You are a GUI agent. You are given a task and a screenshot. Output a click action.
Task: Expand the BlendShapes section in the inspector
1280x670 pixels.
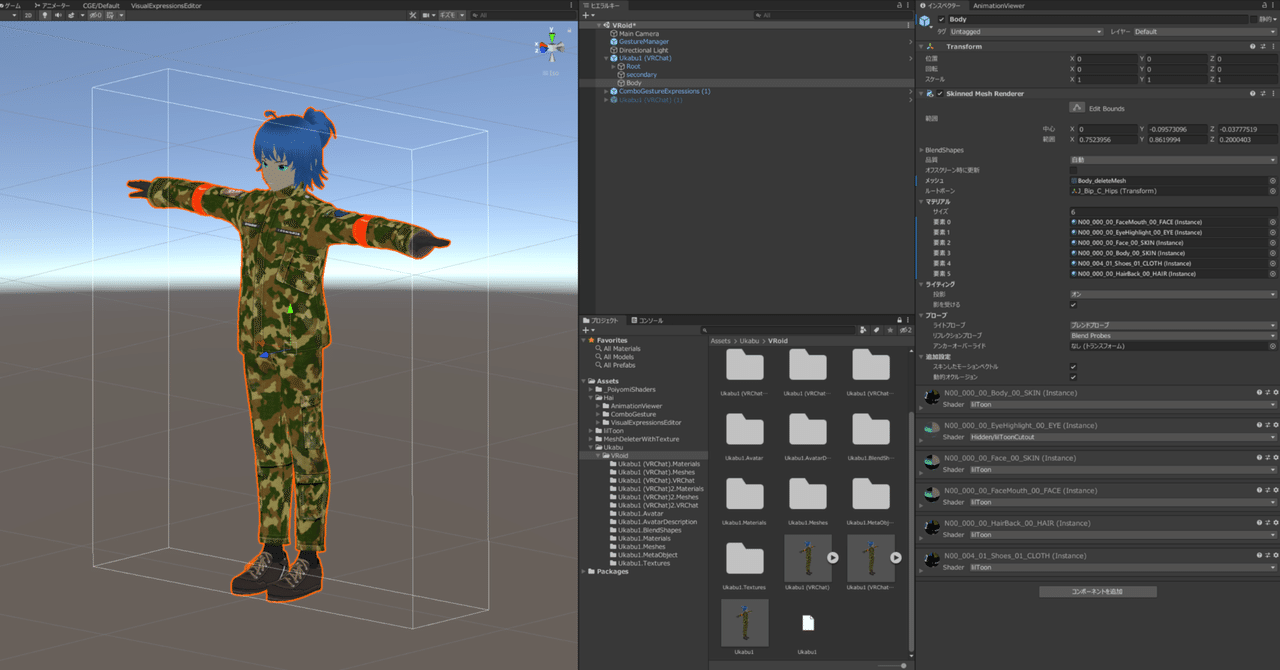pyautogui.click(x=921, y=150)
